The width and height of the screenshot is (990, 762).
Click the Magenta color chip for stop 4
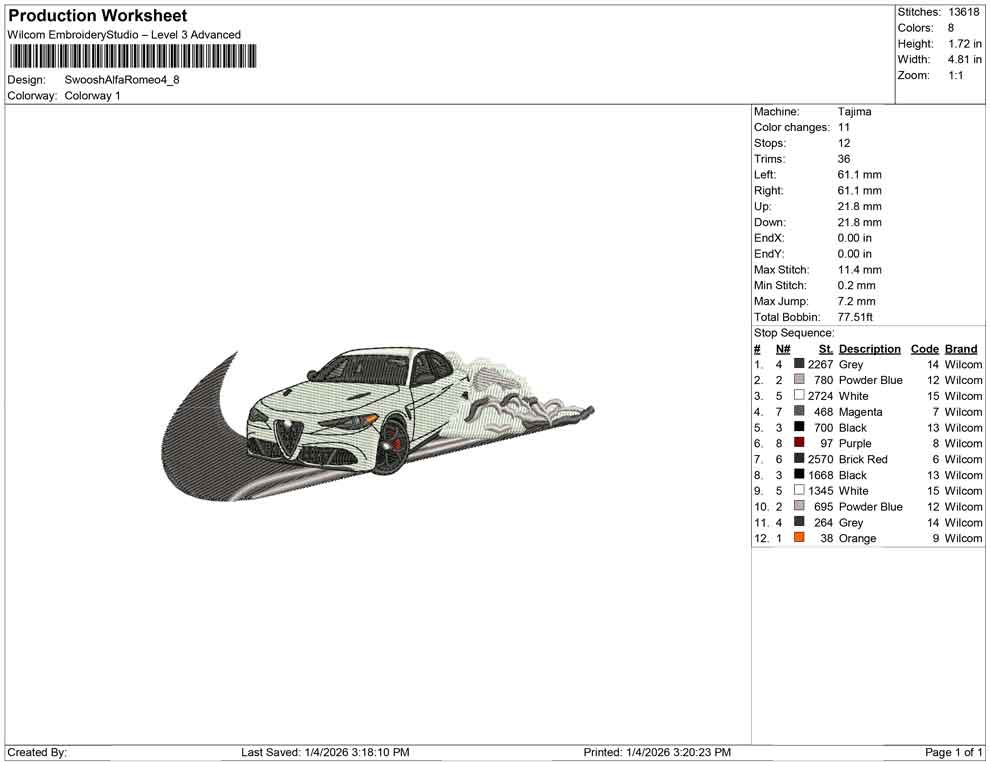(x=800, y=411)
